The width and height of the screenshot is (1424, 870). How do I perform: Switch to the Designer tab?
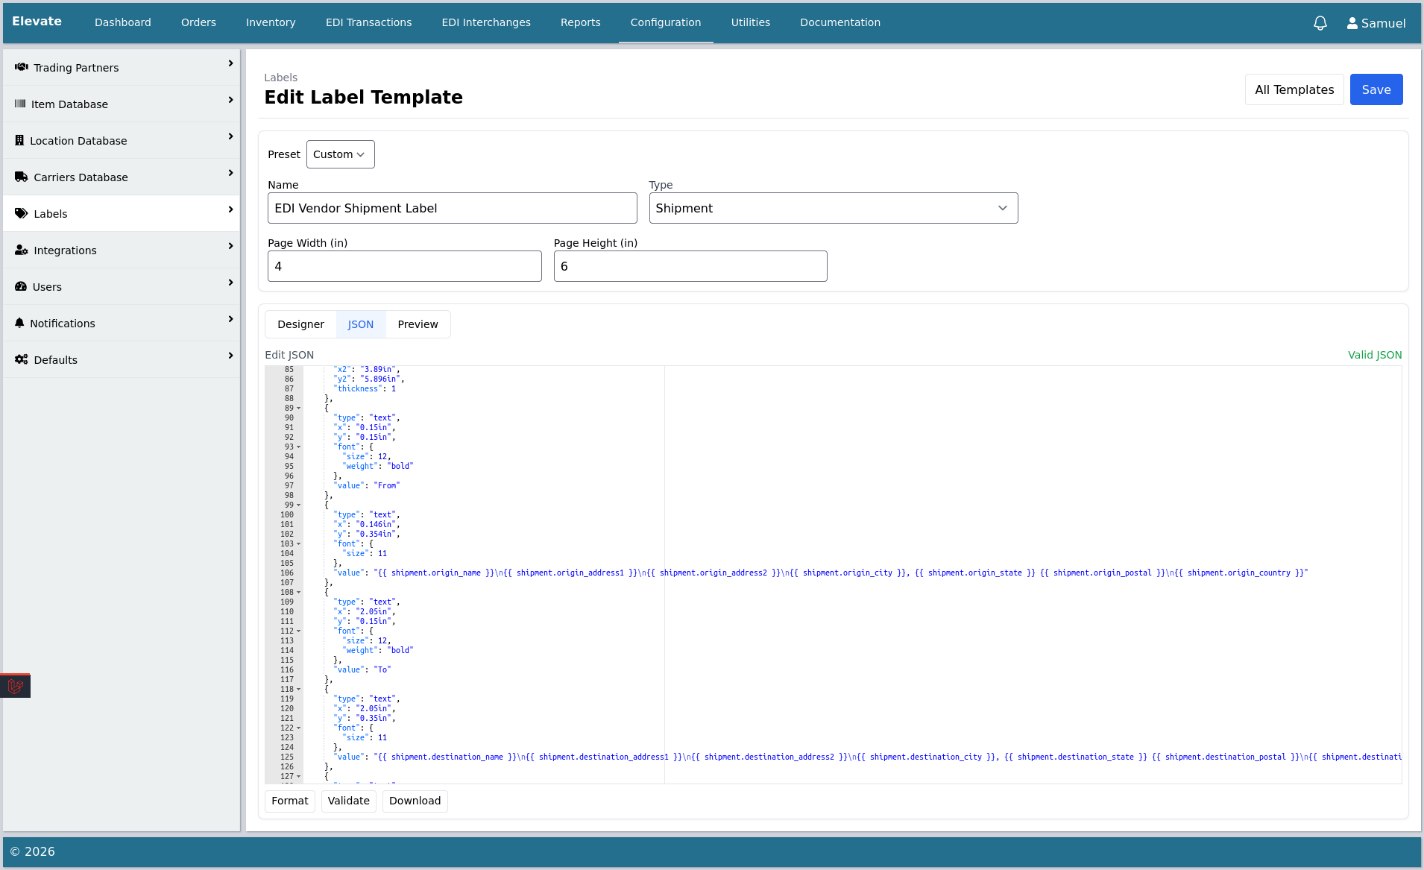click(300, 325)
